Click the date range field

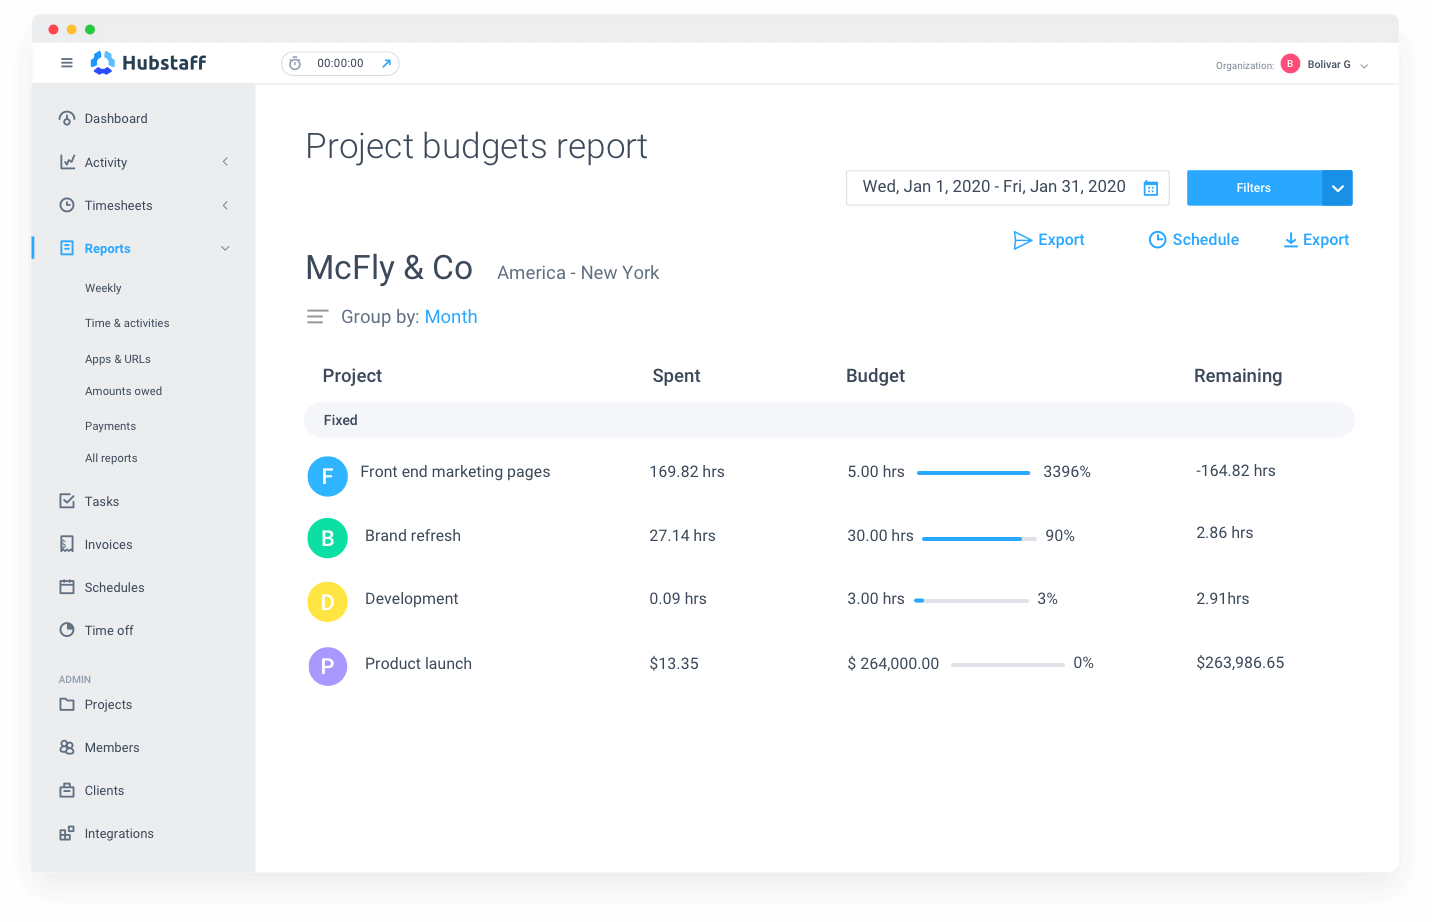(x=1008, y=188)
